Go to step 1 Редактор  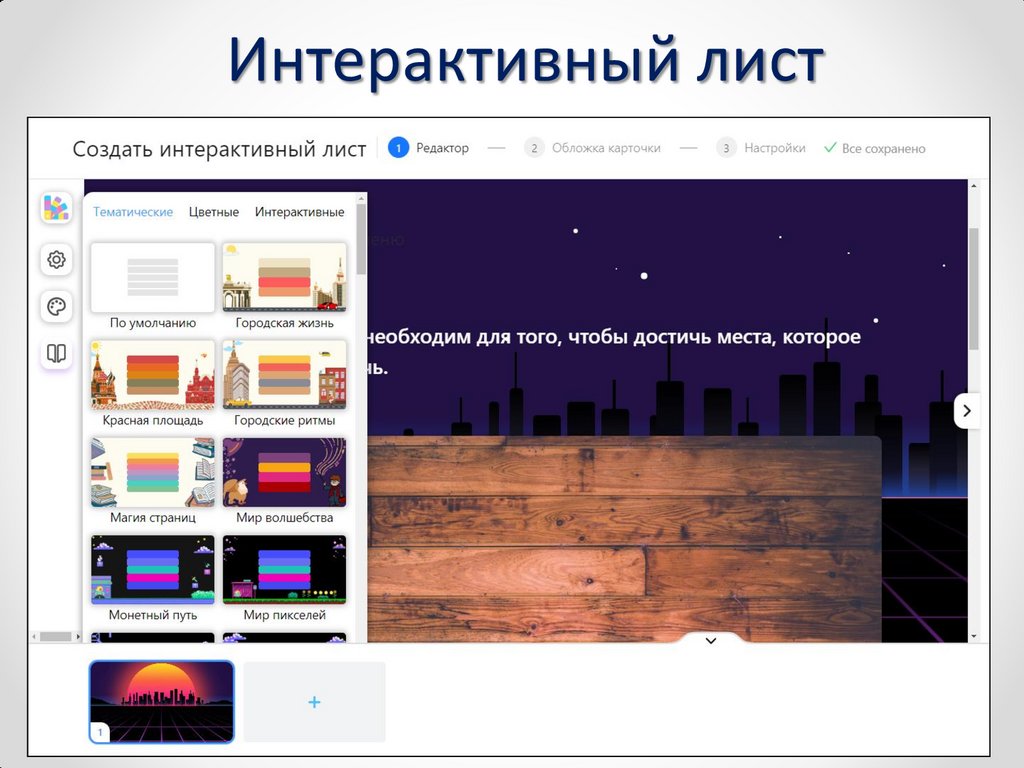coord(428,148)
